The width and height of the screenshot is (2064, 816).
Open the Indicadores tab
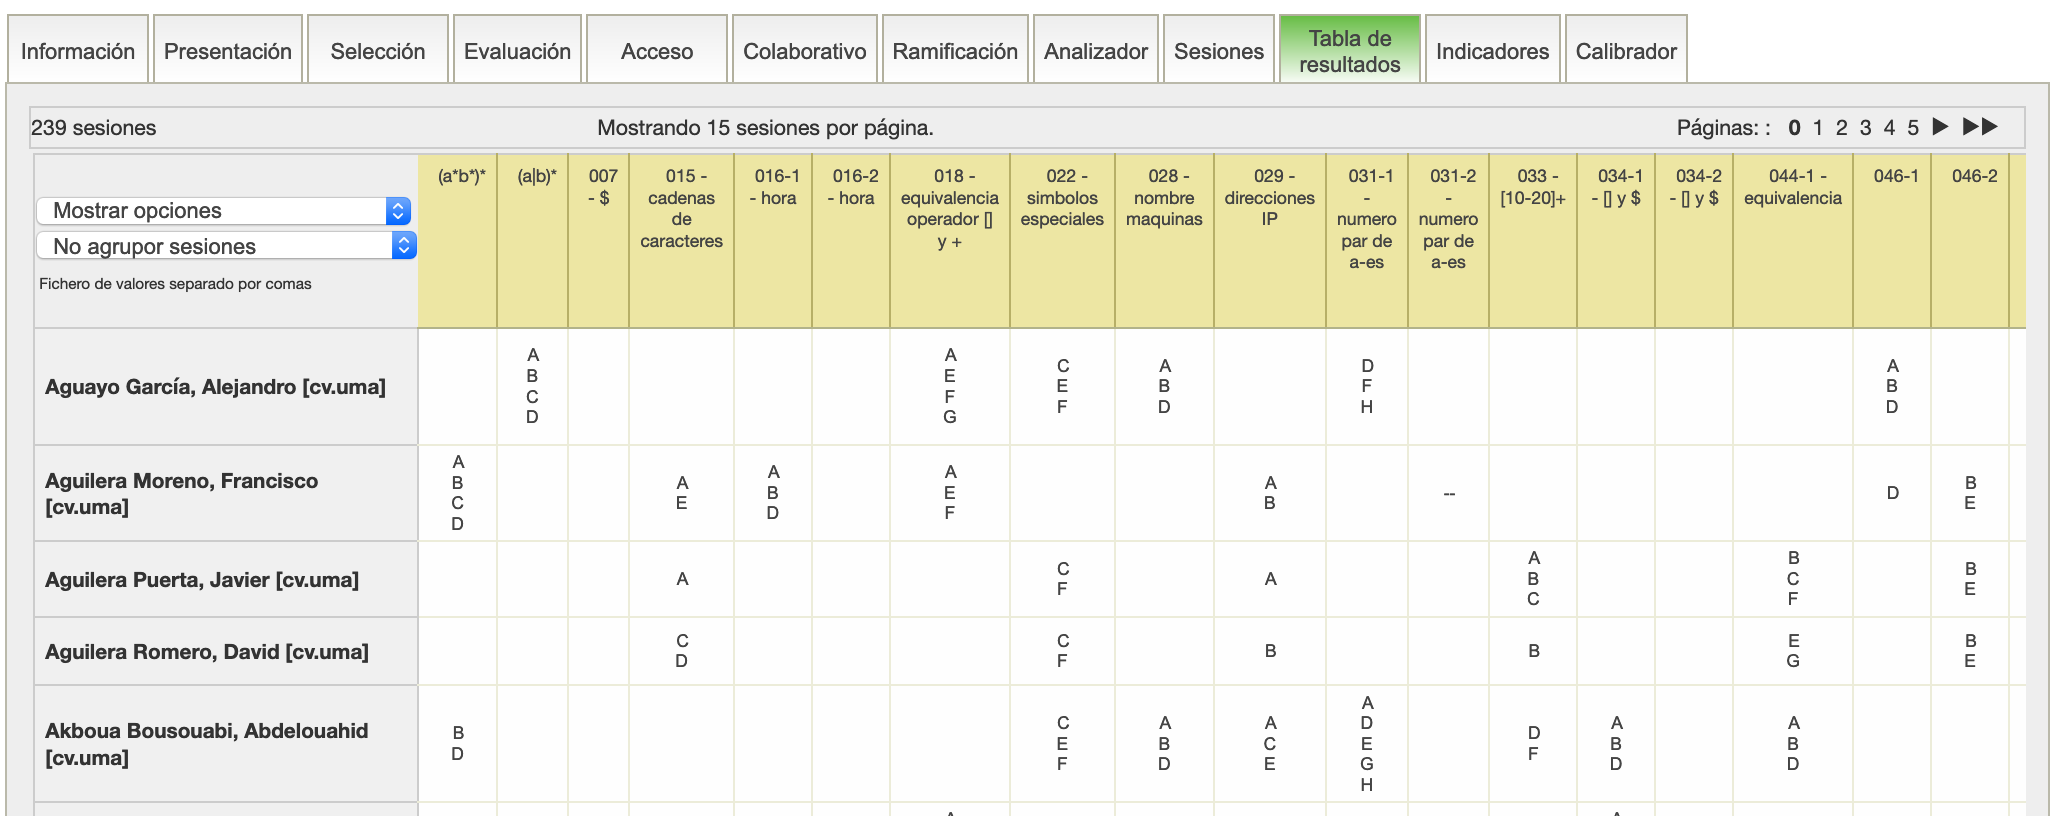tap(1492, 51)
